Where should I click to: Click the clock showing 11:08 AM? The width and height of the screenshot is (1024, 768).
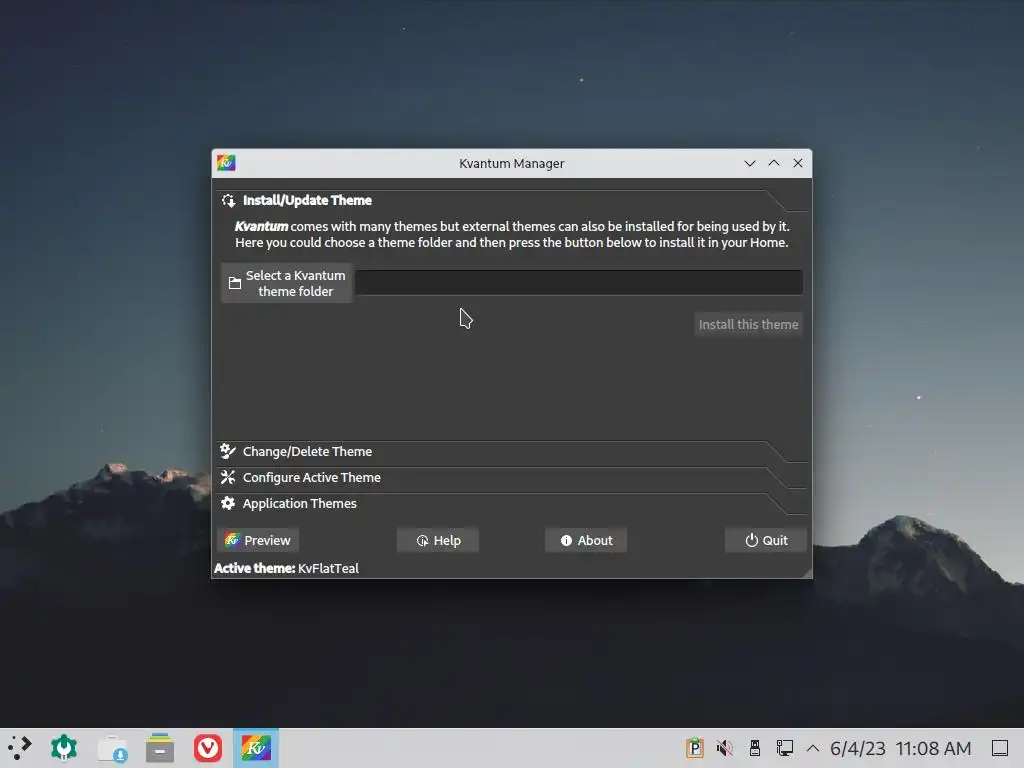point(901,748)
